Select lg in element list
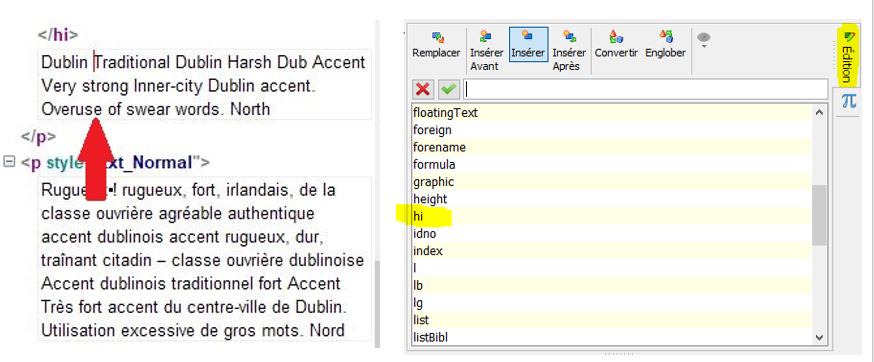The width and height of the screenshot is (874, 362). [611, 303]
